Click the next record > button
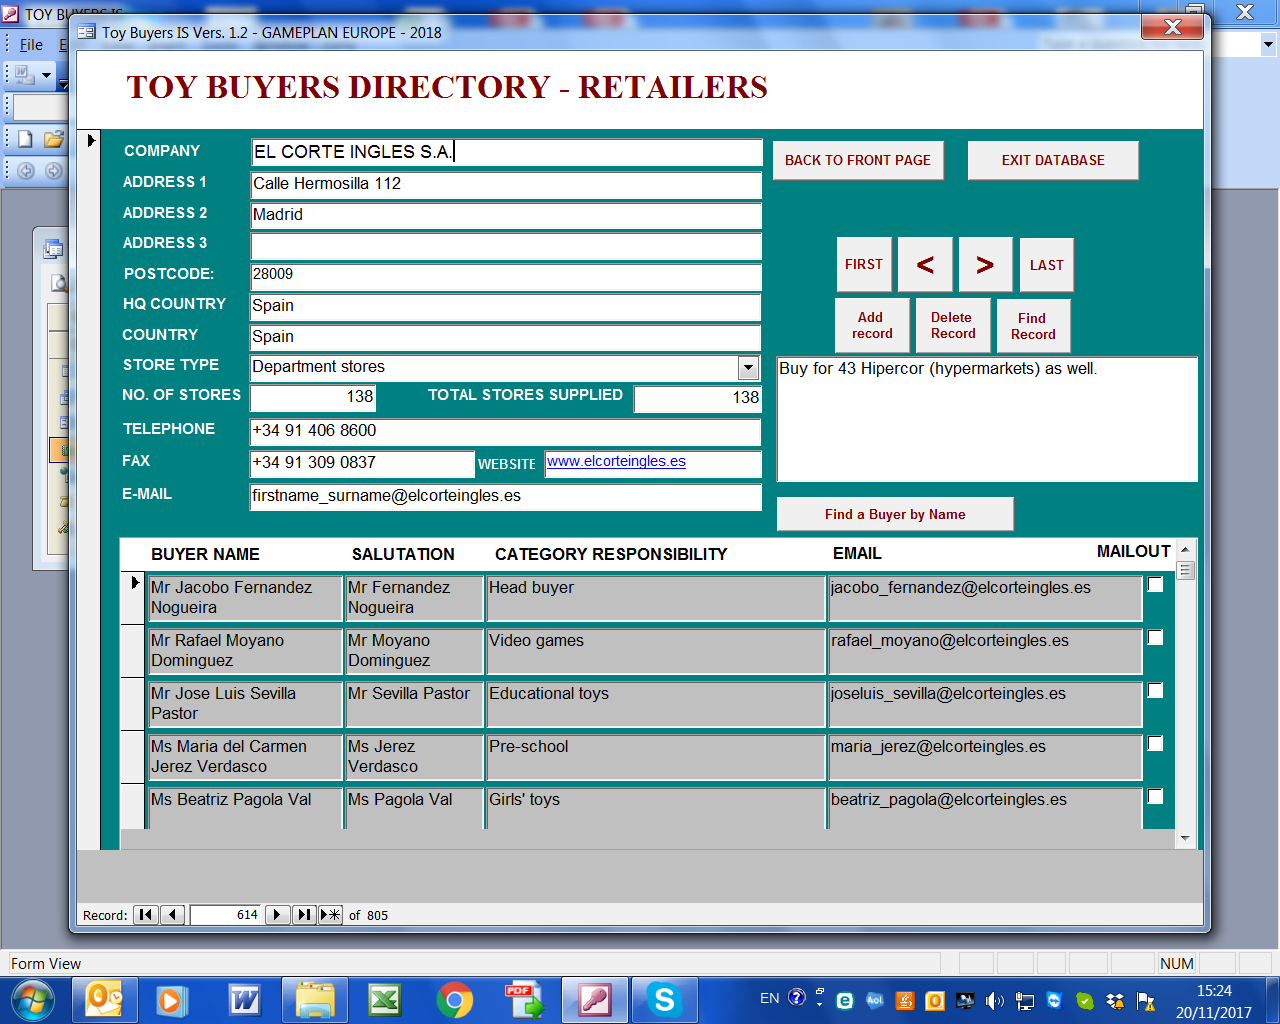Viewport: 1280px width, 1024px height. click(x=986, y=264)
